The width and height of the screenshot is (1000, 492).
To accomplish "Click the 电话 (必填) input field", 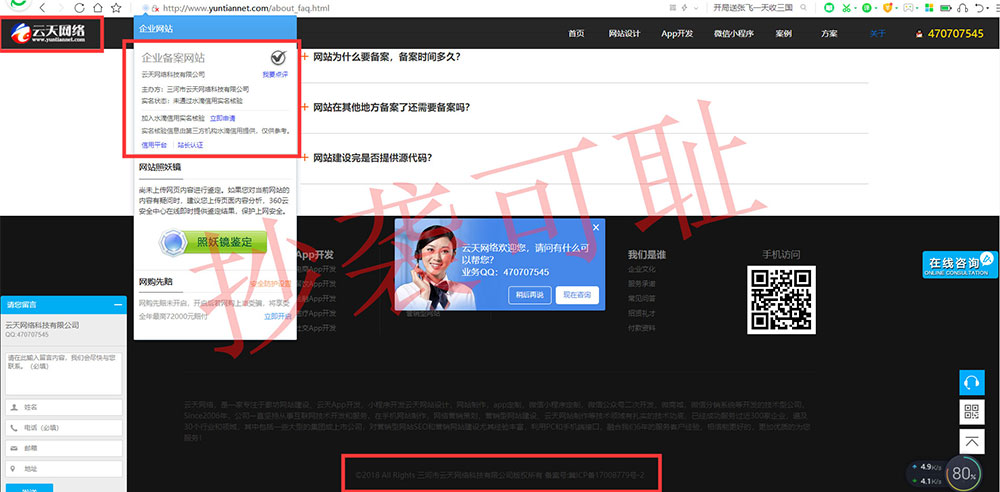I will (64, 428).
